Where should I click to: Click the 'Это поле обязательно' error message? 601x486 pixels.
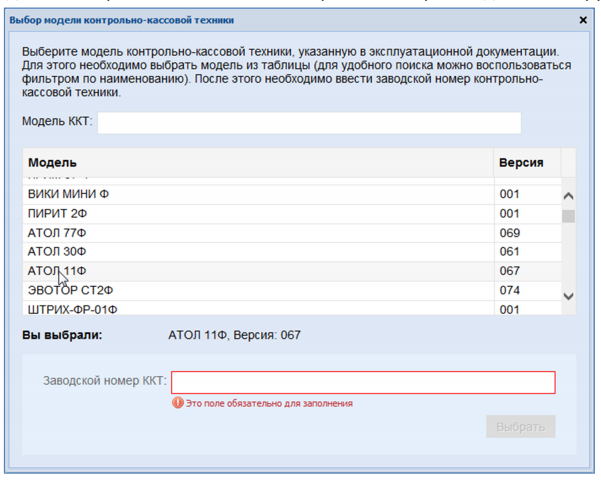coord(269,403)
